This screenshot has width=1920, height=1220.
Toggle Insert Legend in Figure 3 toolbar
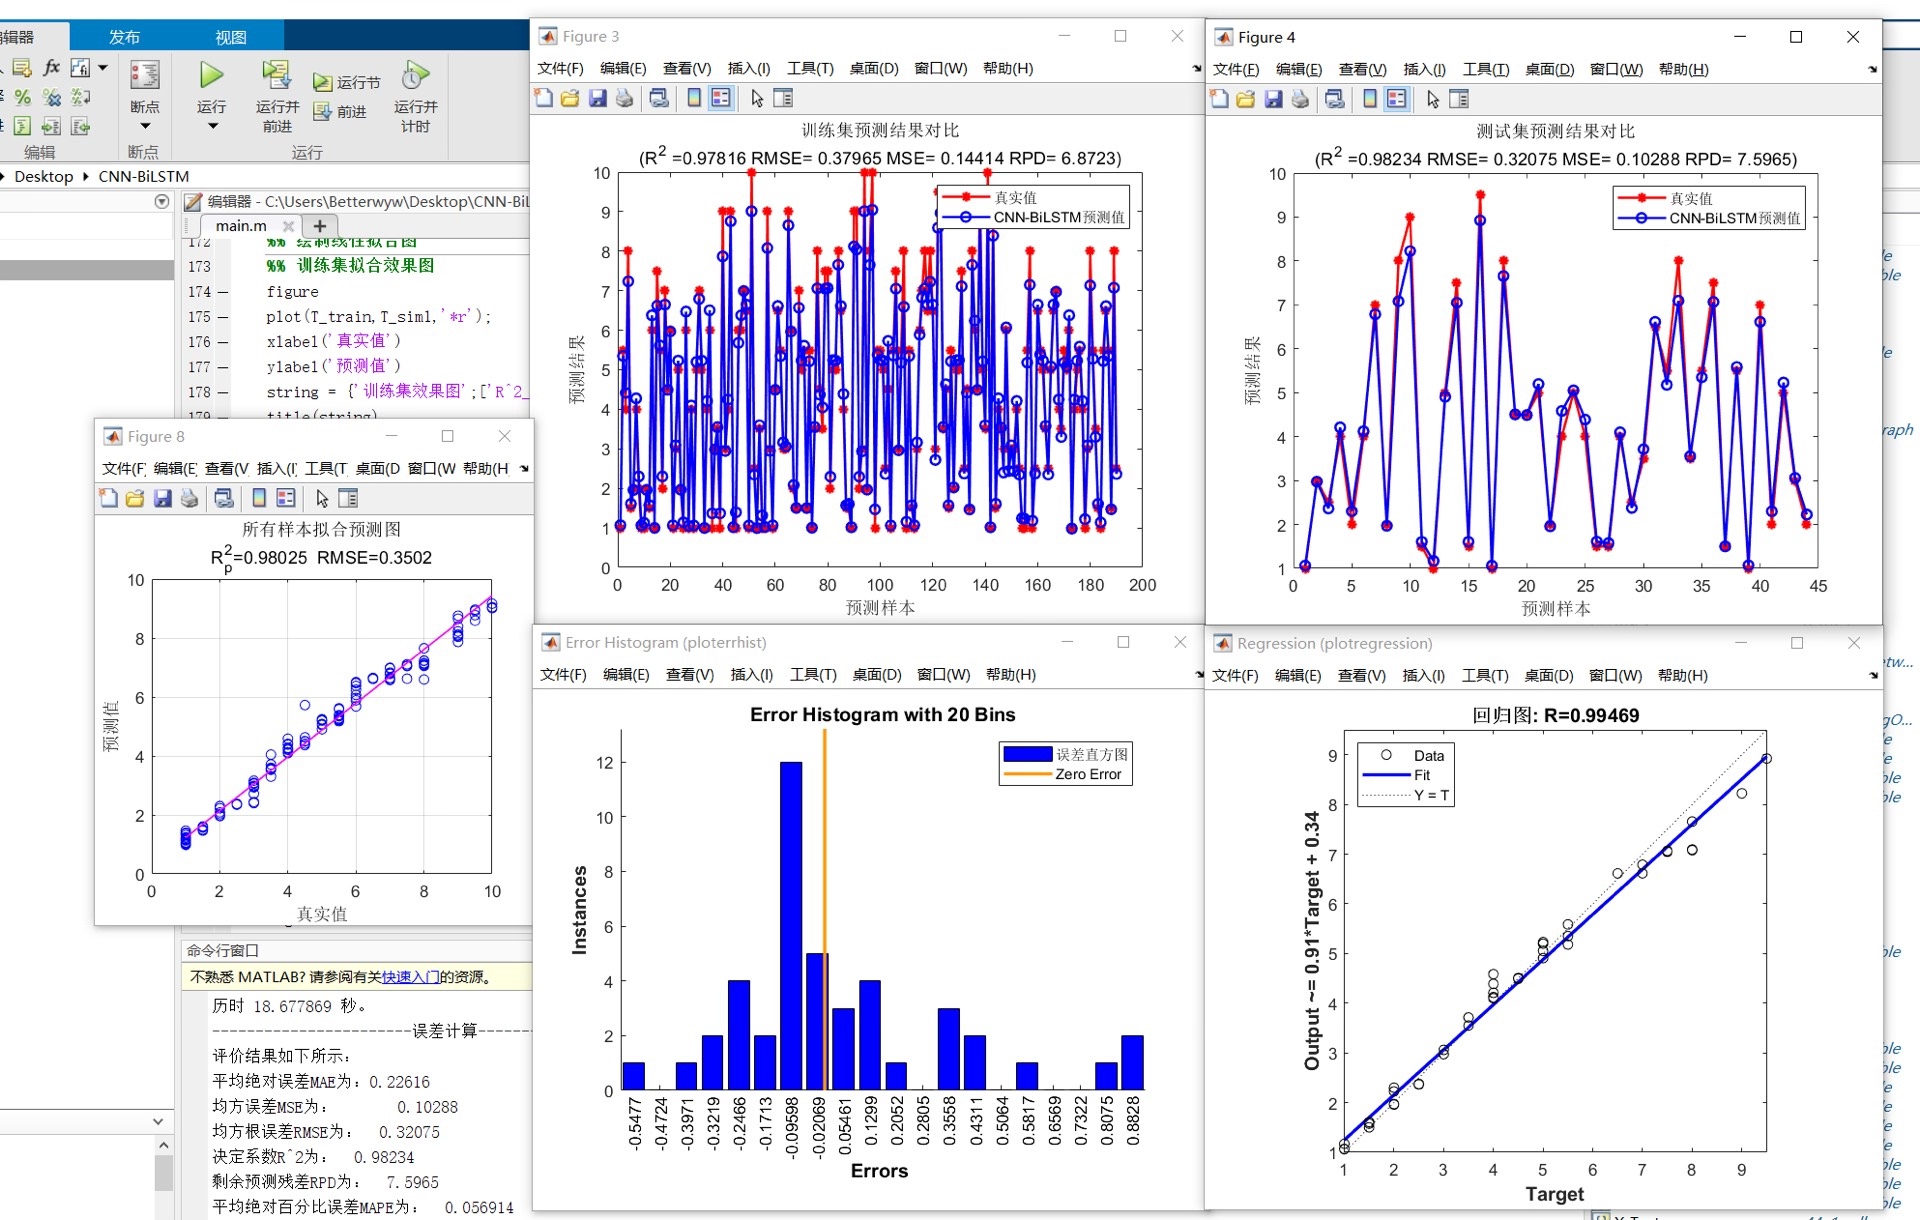pos(721,98)
